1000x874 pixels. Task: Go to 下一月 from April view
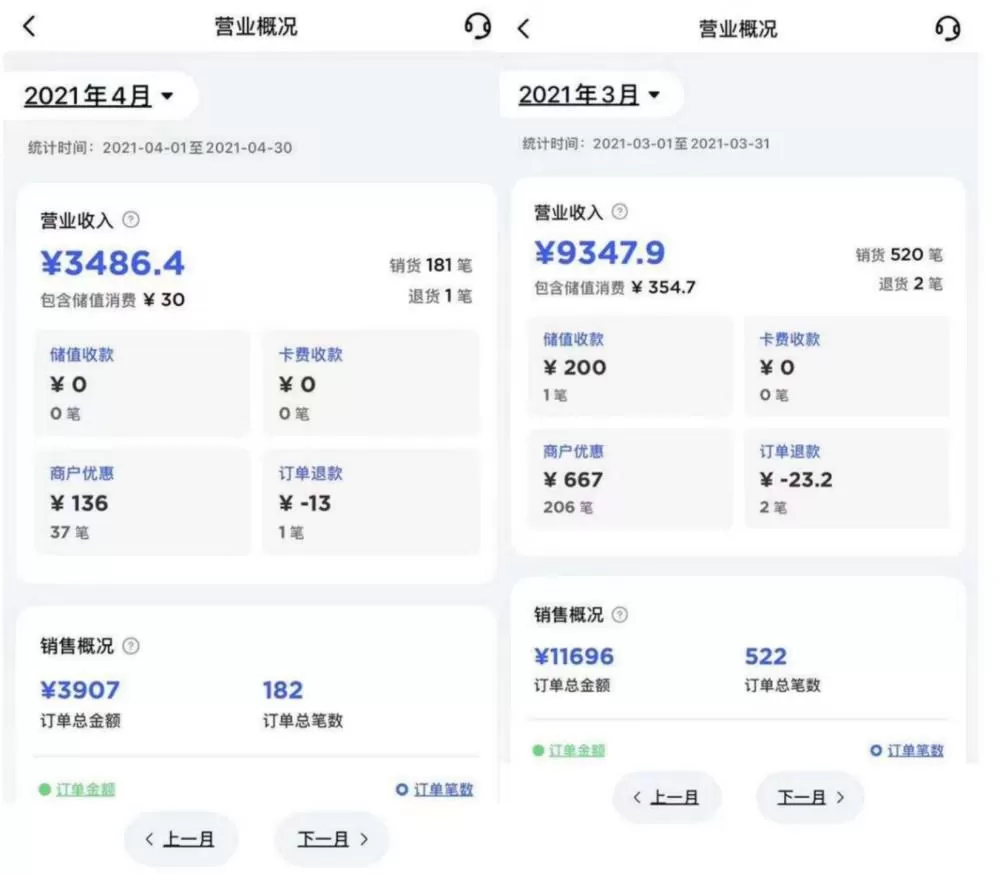click(x=332, y=839)
